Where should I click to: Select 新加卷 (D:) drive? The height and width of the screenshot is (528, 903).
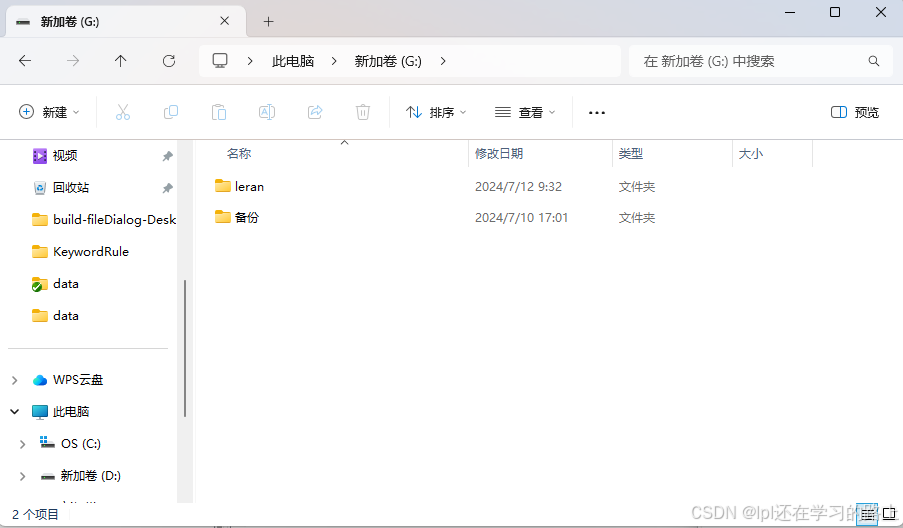coord(81,476)
